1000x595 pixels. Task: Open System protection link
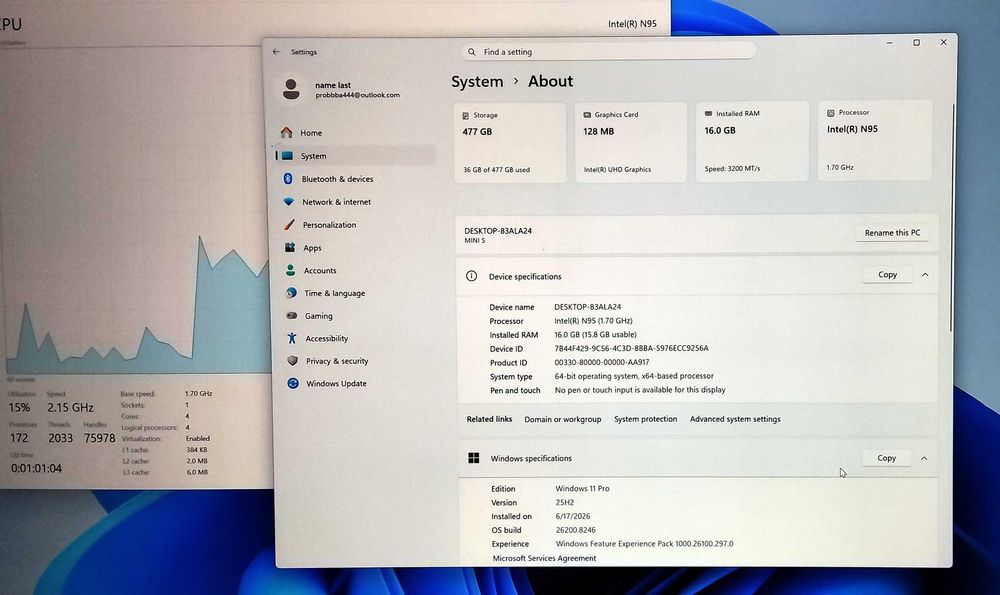click(645, 419)
